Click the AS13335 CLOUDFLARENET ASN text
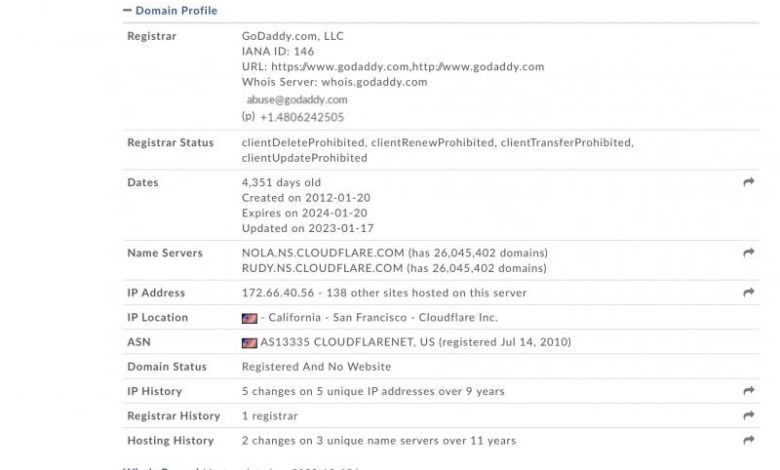The height and width of the screenshot is (470, 780). point(347,342)
